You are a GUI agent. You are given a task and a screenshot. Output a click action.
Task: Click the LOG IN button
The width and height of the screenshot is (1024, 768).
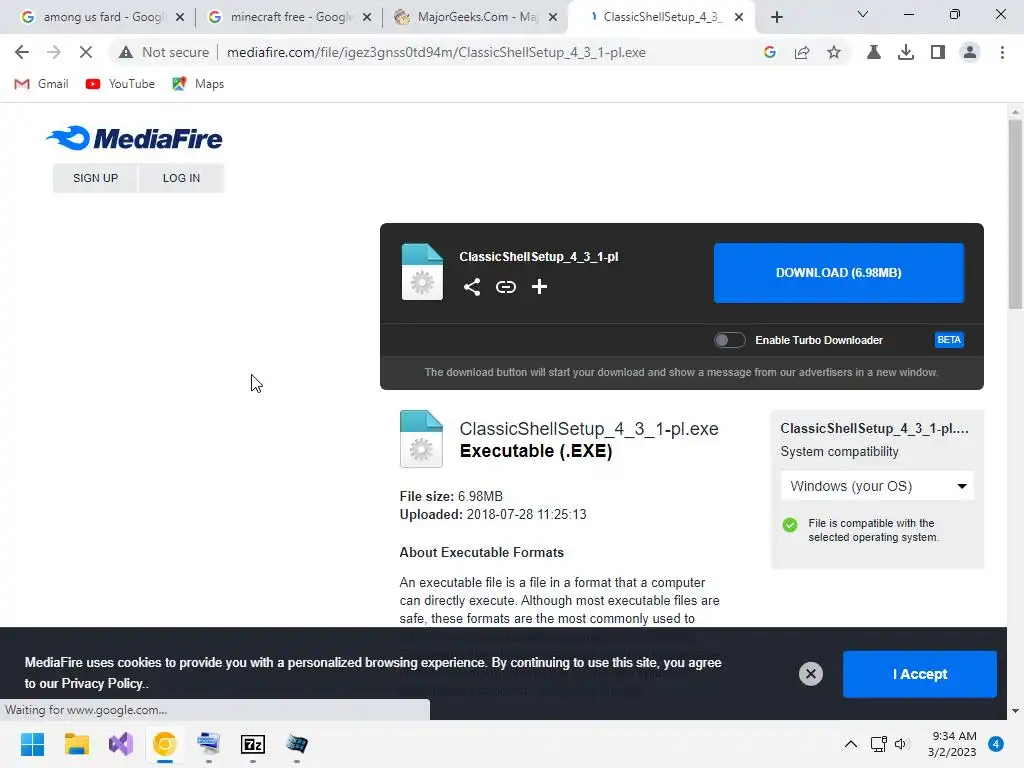click(x=182, y=178)
